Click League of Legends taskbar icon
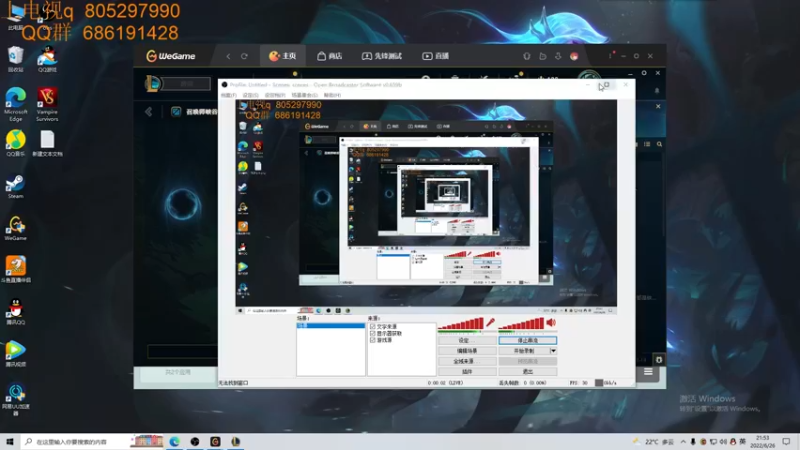Screen dimensions: 800x450 (x=235, y=441)
